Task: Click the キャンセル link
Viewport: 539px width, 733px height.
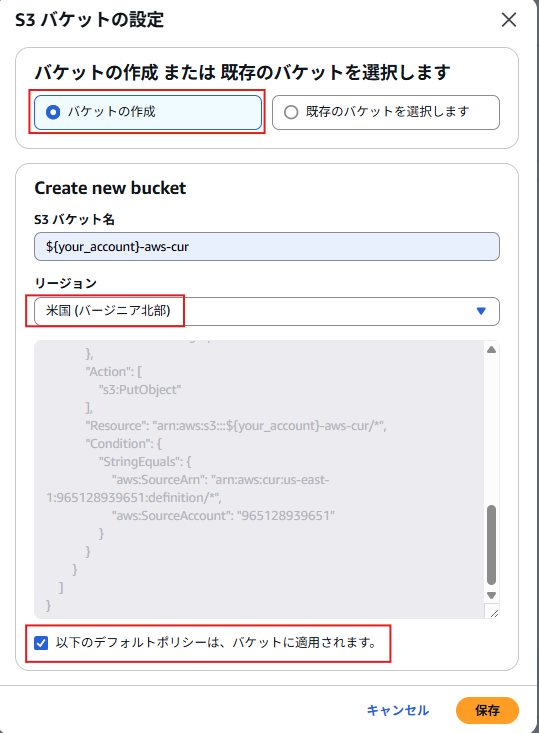Action: (x=398, y=710)
